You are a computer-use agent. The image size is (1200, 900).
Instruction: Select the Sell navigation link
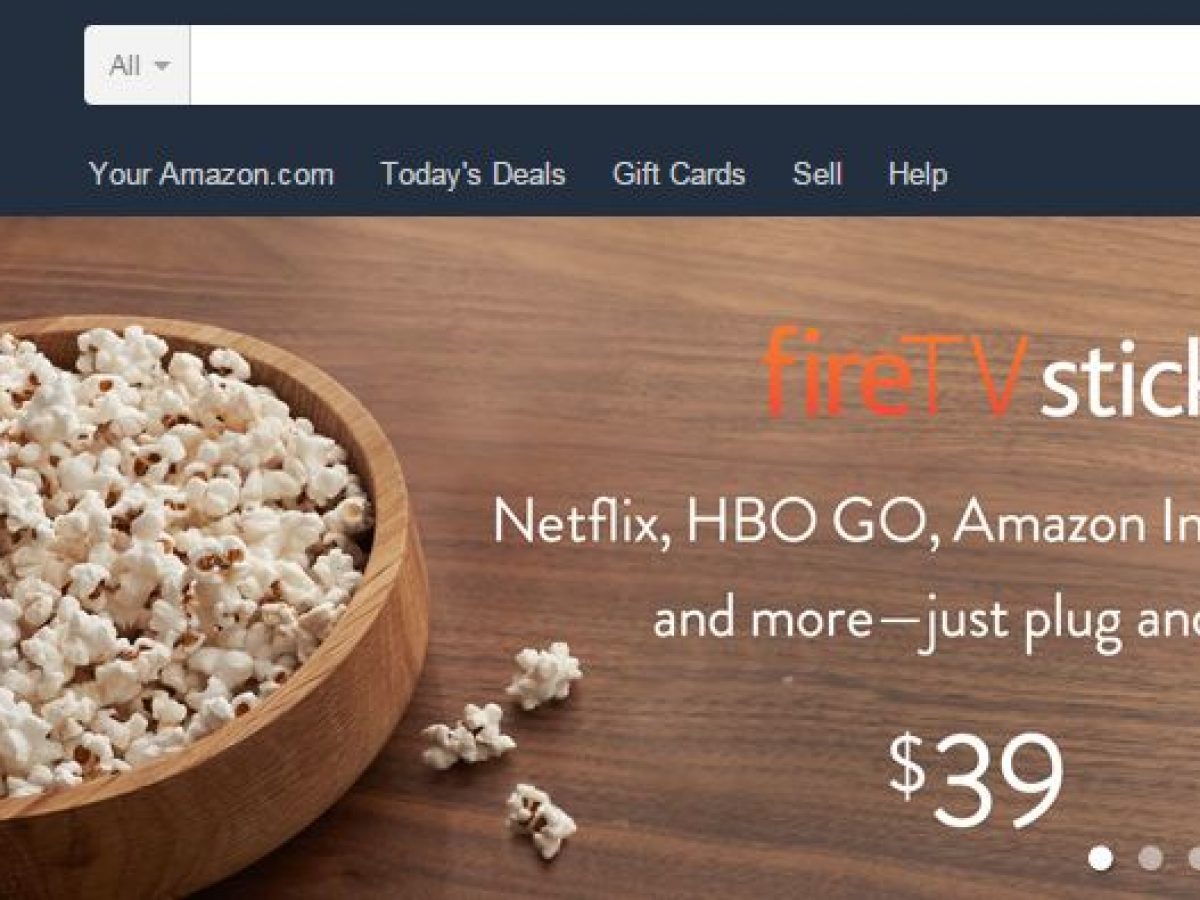point(817,174)
